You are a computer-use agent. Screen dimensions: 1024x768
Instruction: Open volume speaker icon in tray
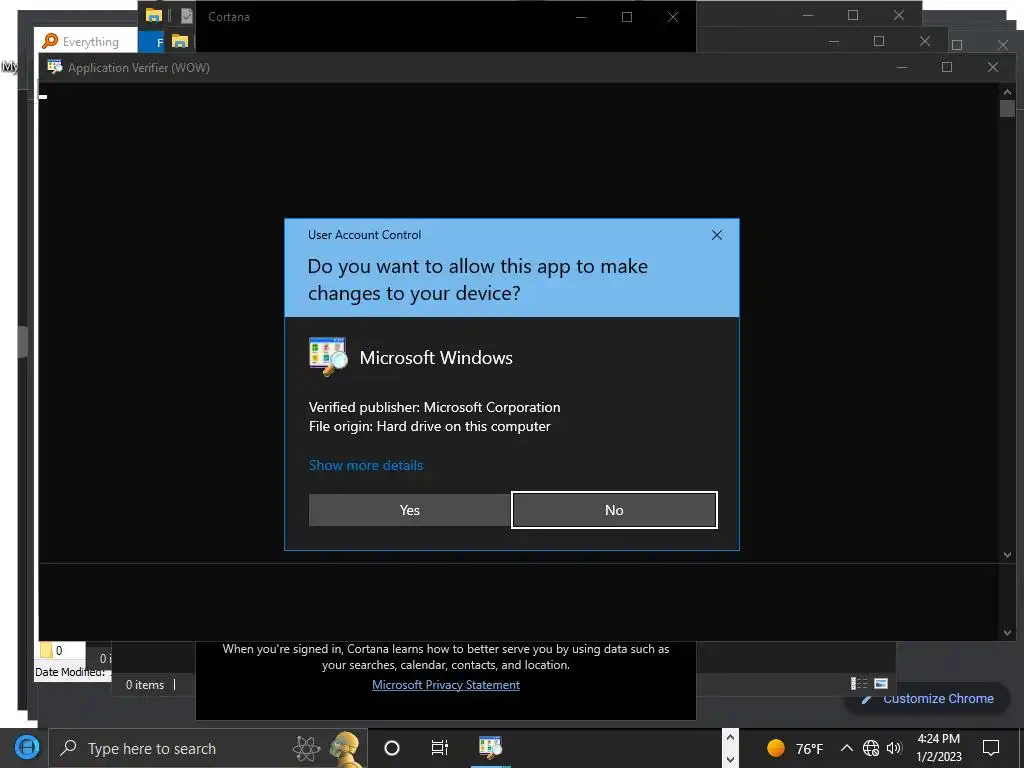point(894,748)
